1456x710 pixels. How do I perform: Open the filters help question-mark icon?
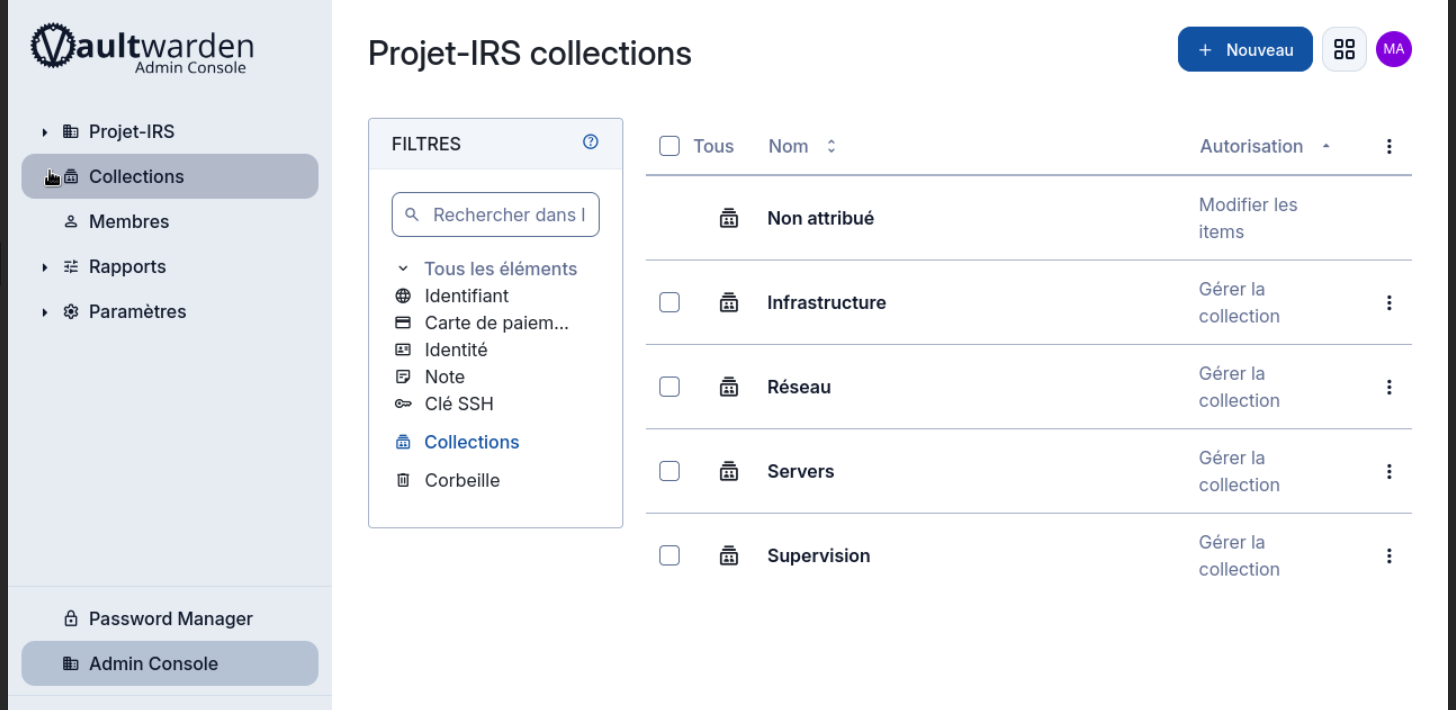590,142
